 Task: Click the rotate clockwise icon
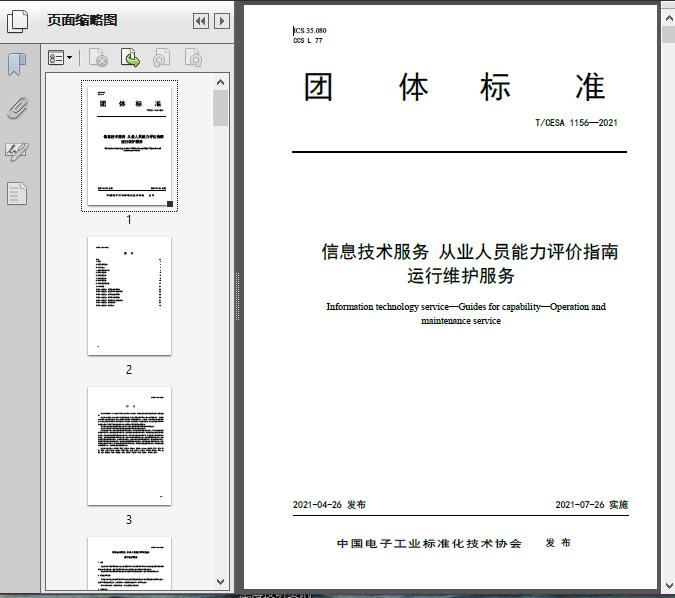[x=193, y=58]
